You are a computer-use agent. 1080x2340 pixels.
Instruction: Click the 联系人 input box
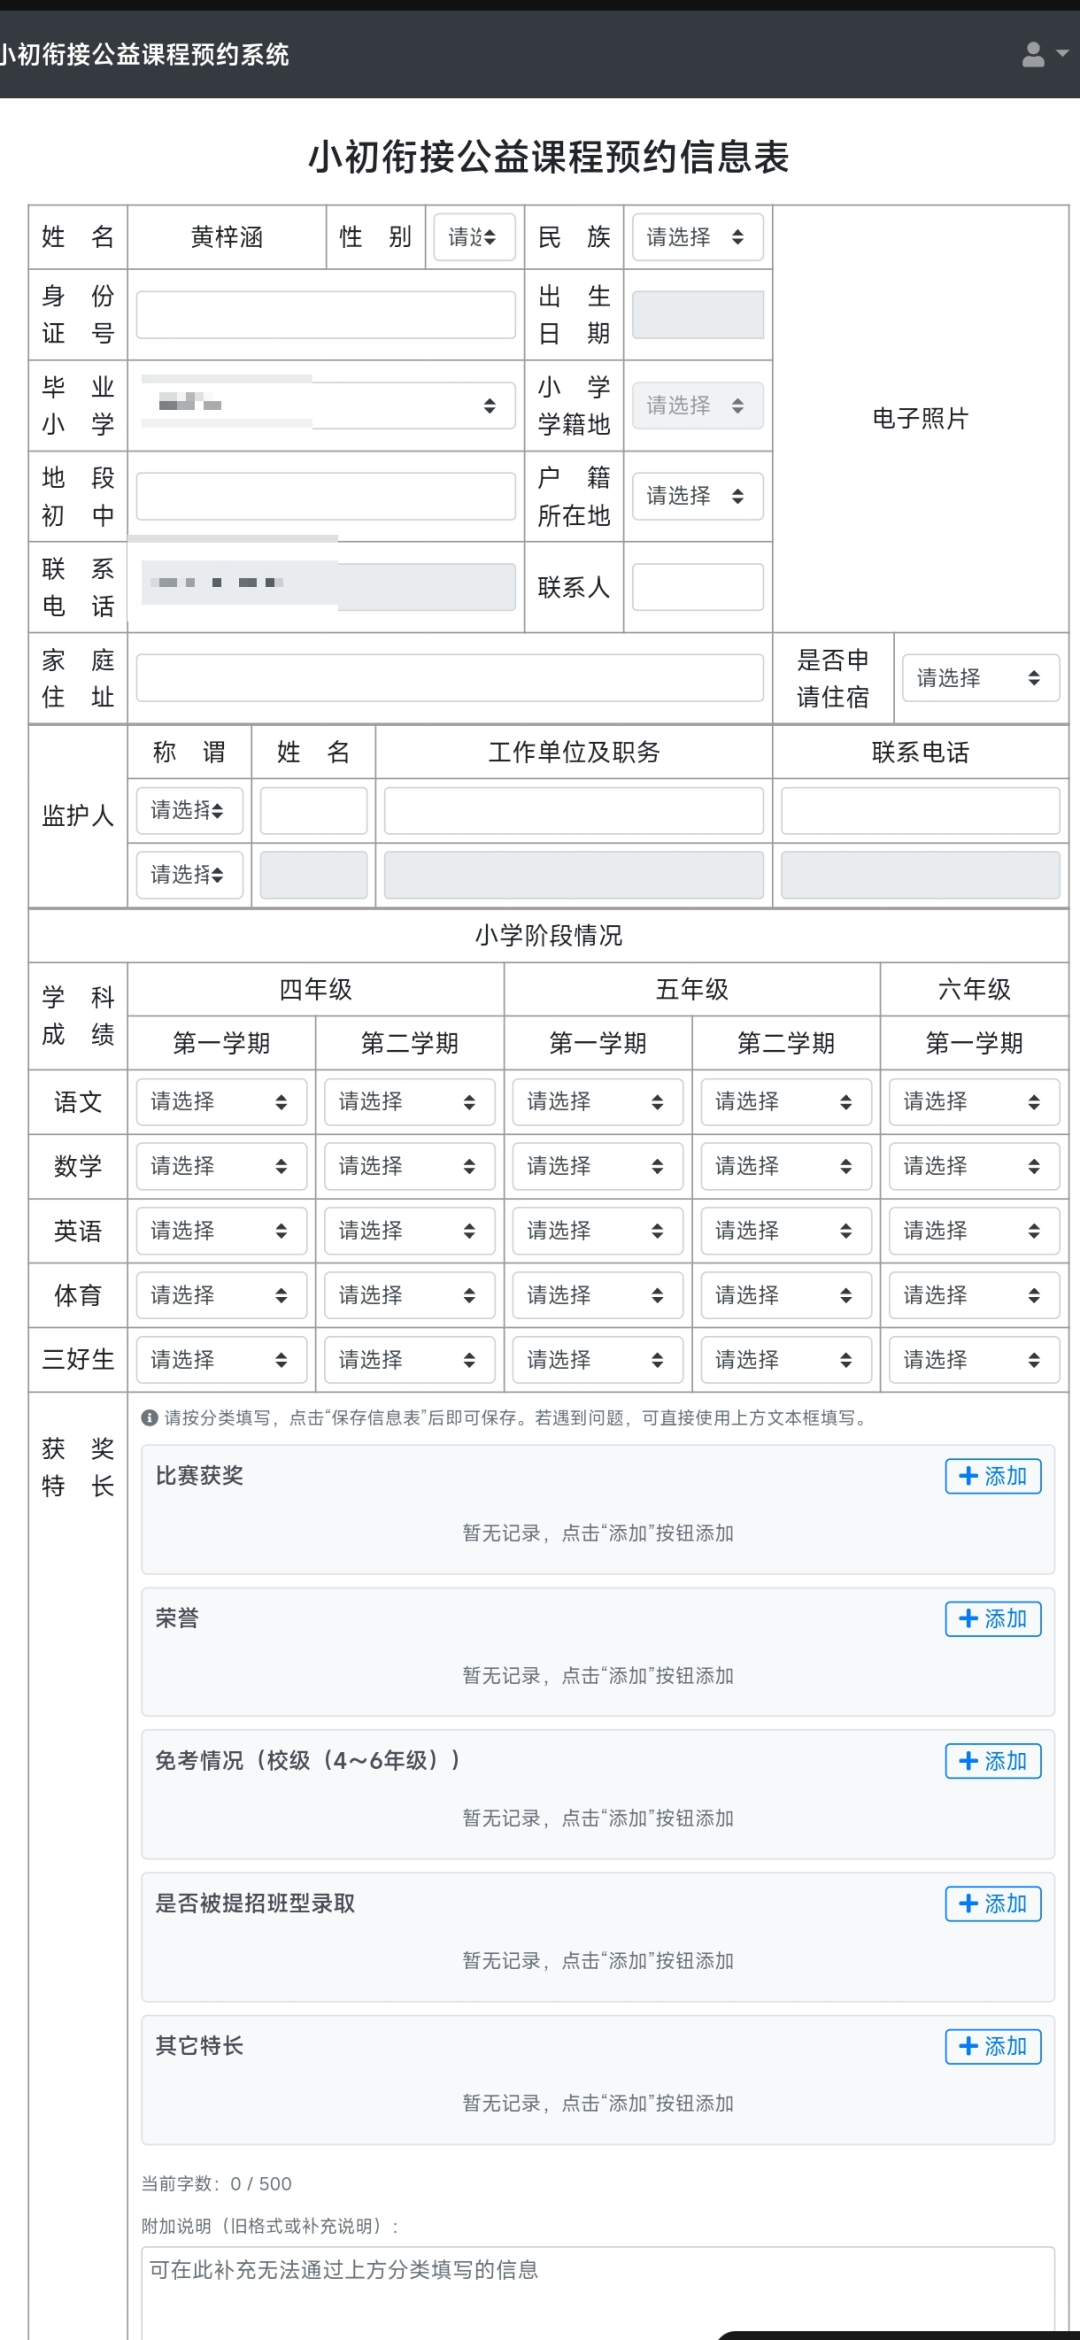point(697,587)
